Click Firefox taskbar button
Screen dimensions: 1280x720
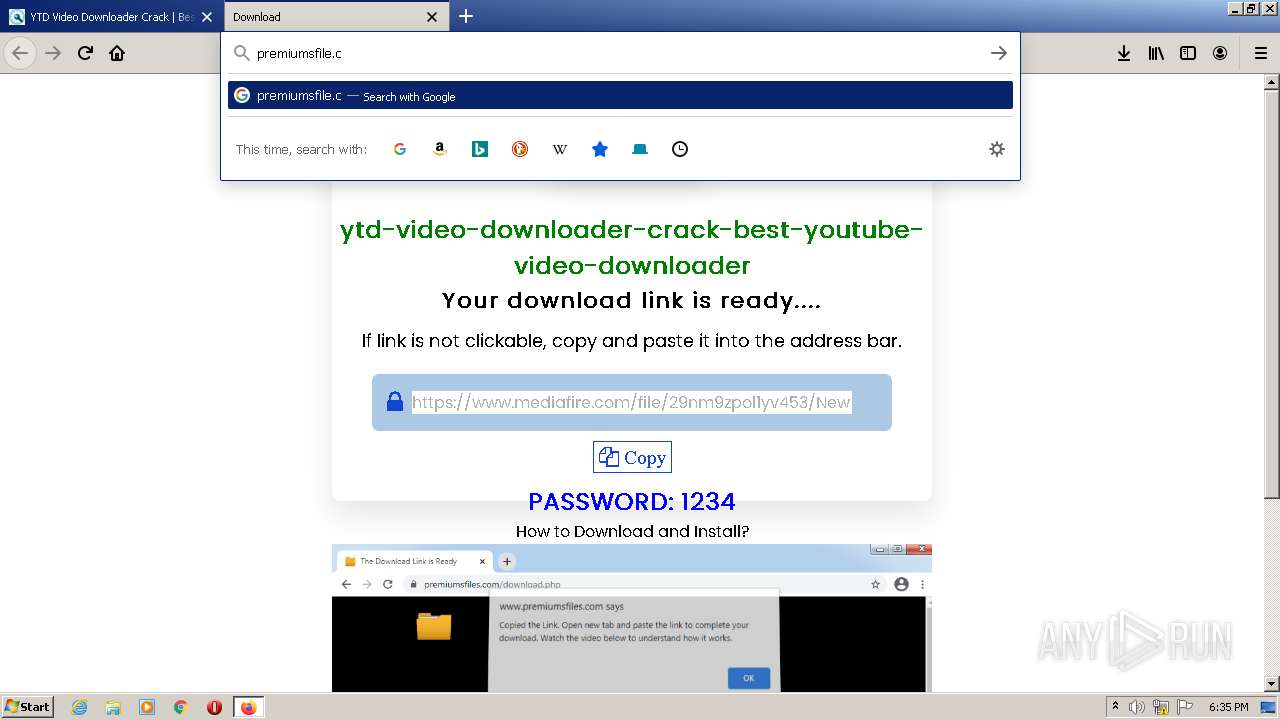pyautogui.click(x=248, y=707)
